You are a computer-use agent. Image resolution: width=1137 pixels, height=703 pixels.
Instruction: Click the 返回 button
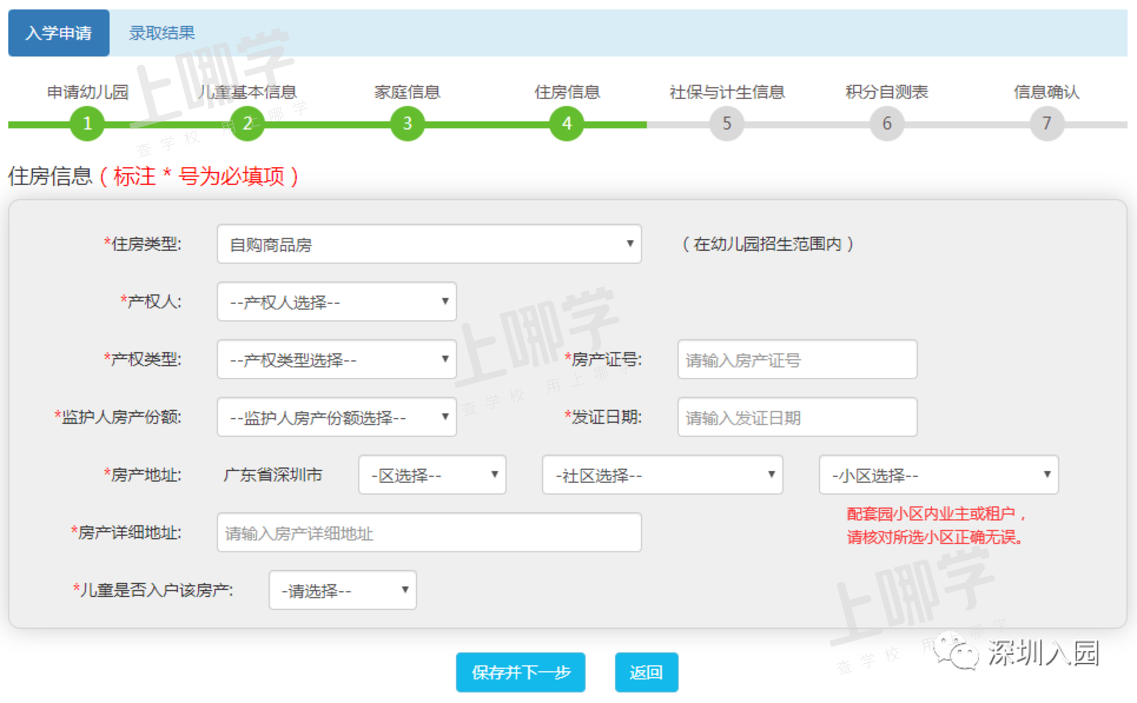pyautogui.click(x=647, y=673)
